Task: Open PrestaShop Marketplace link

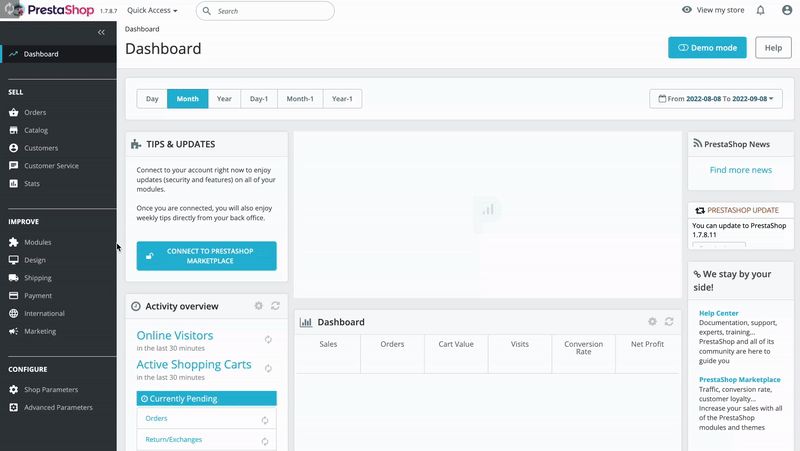Action: (739, 380)
